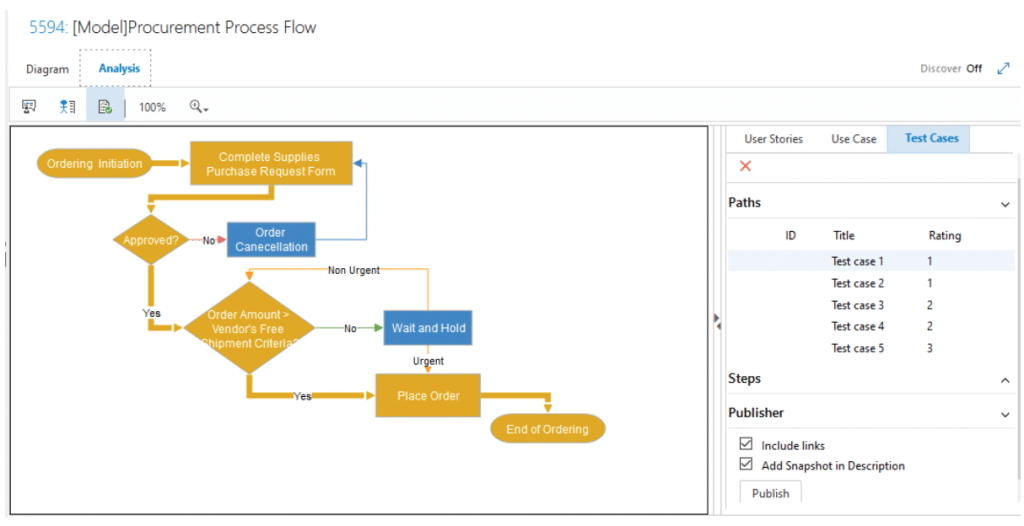
Task: Click the Order Amount decision diamond
Action: click(x=249, y=328)
